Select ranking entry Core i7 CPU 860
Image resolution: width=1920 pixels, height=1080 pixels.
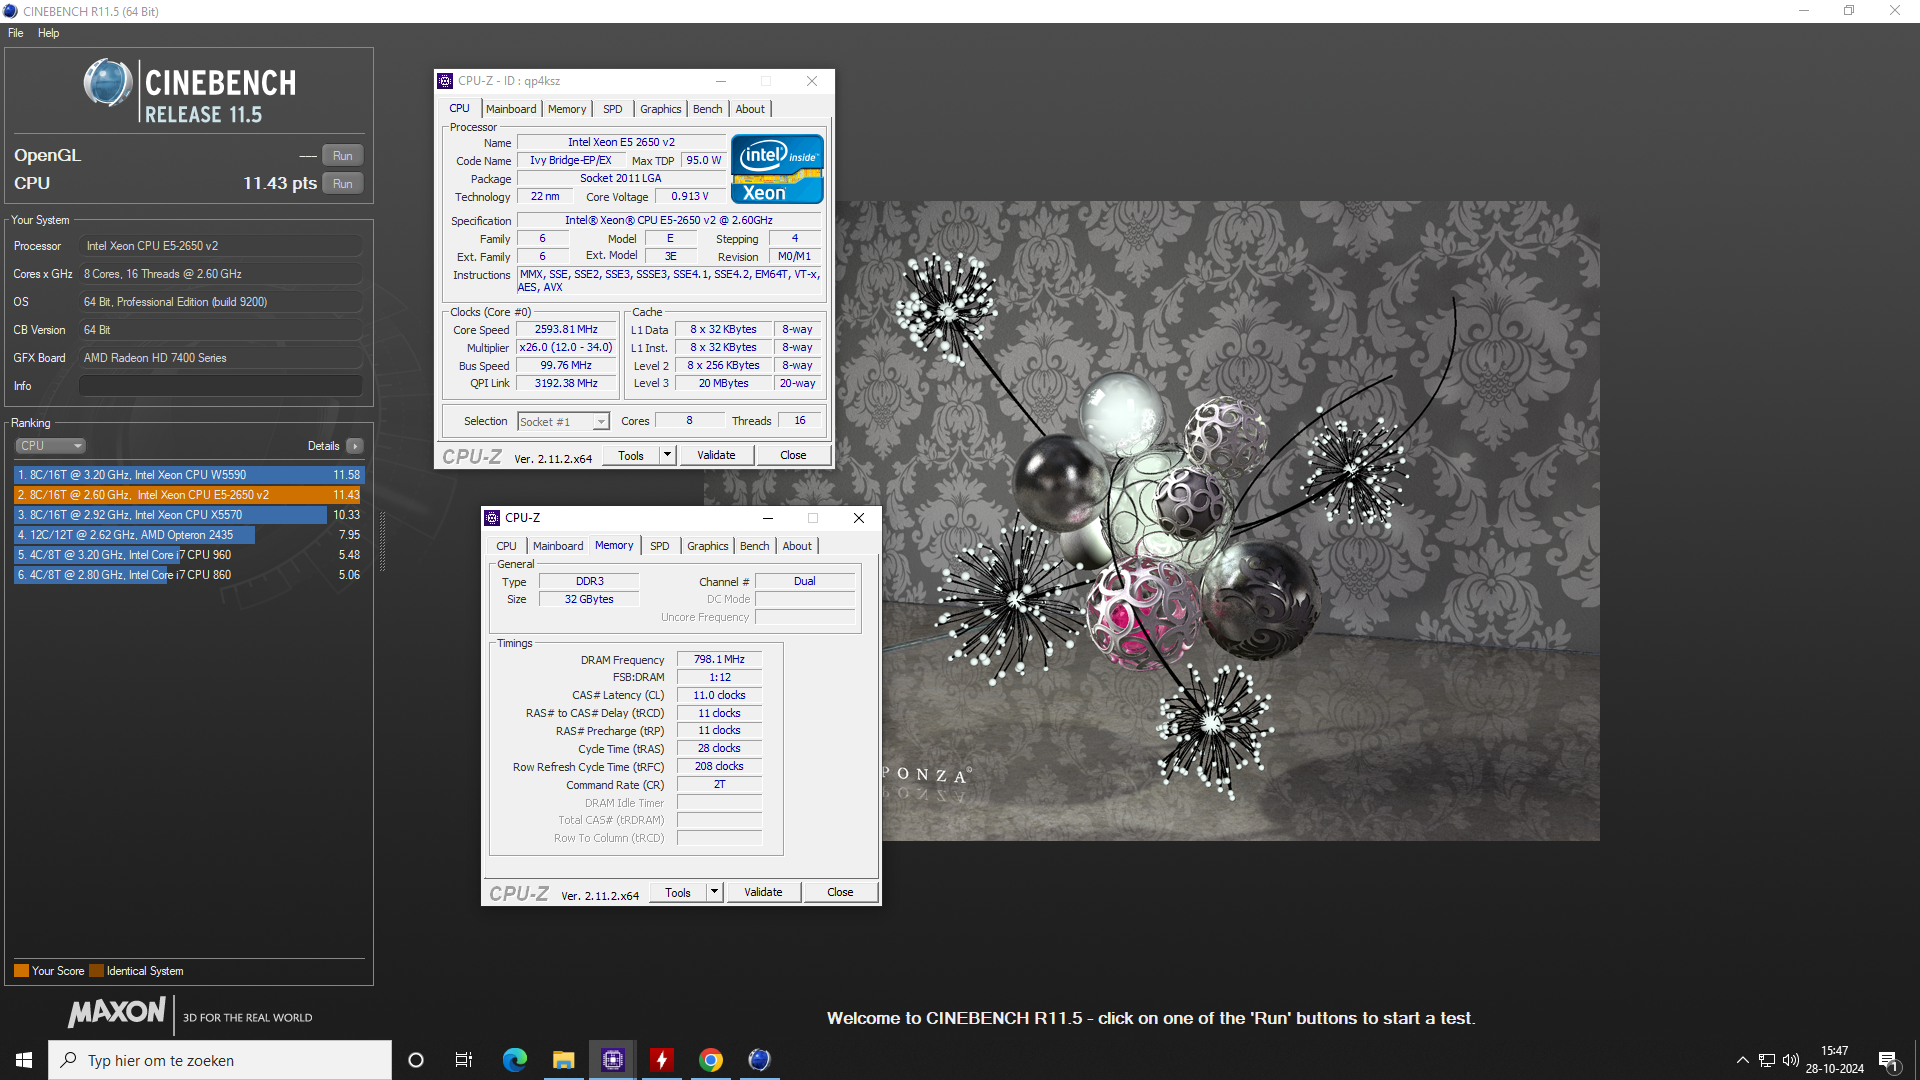(x=189, y=575)
